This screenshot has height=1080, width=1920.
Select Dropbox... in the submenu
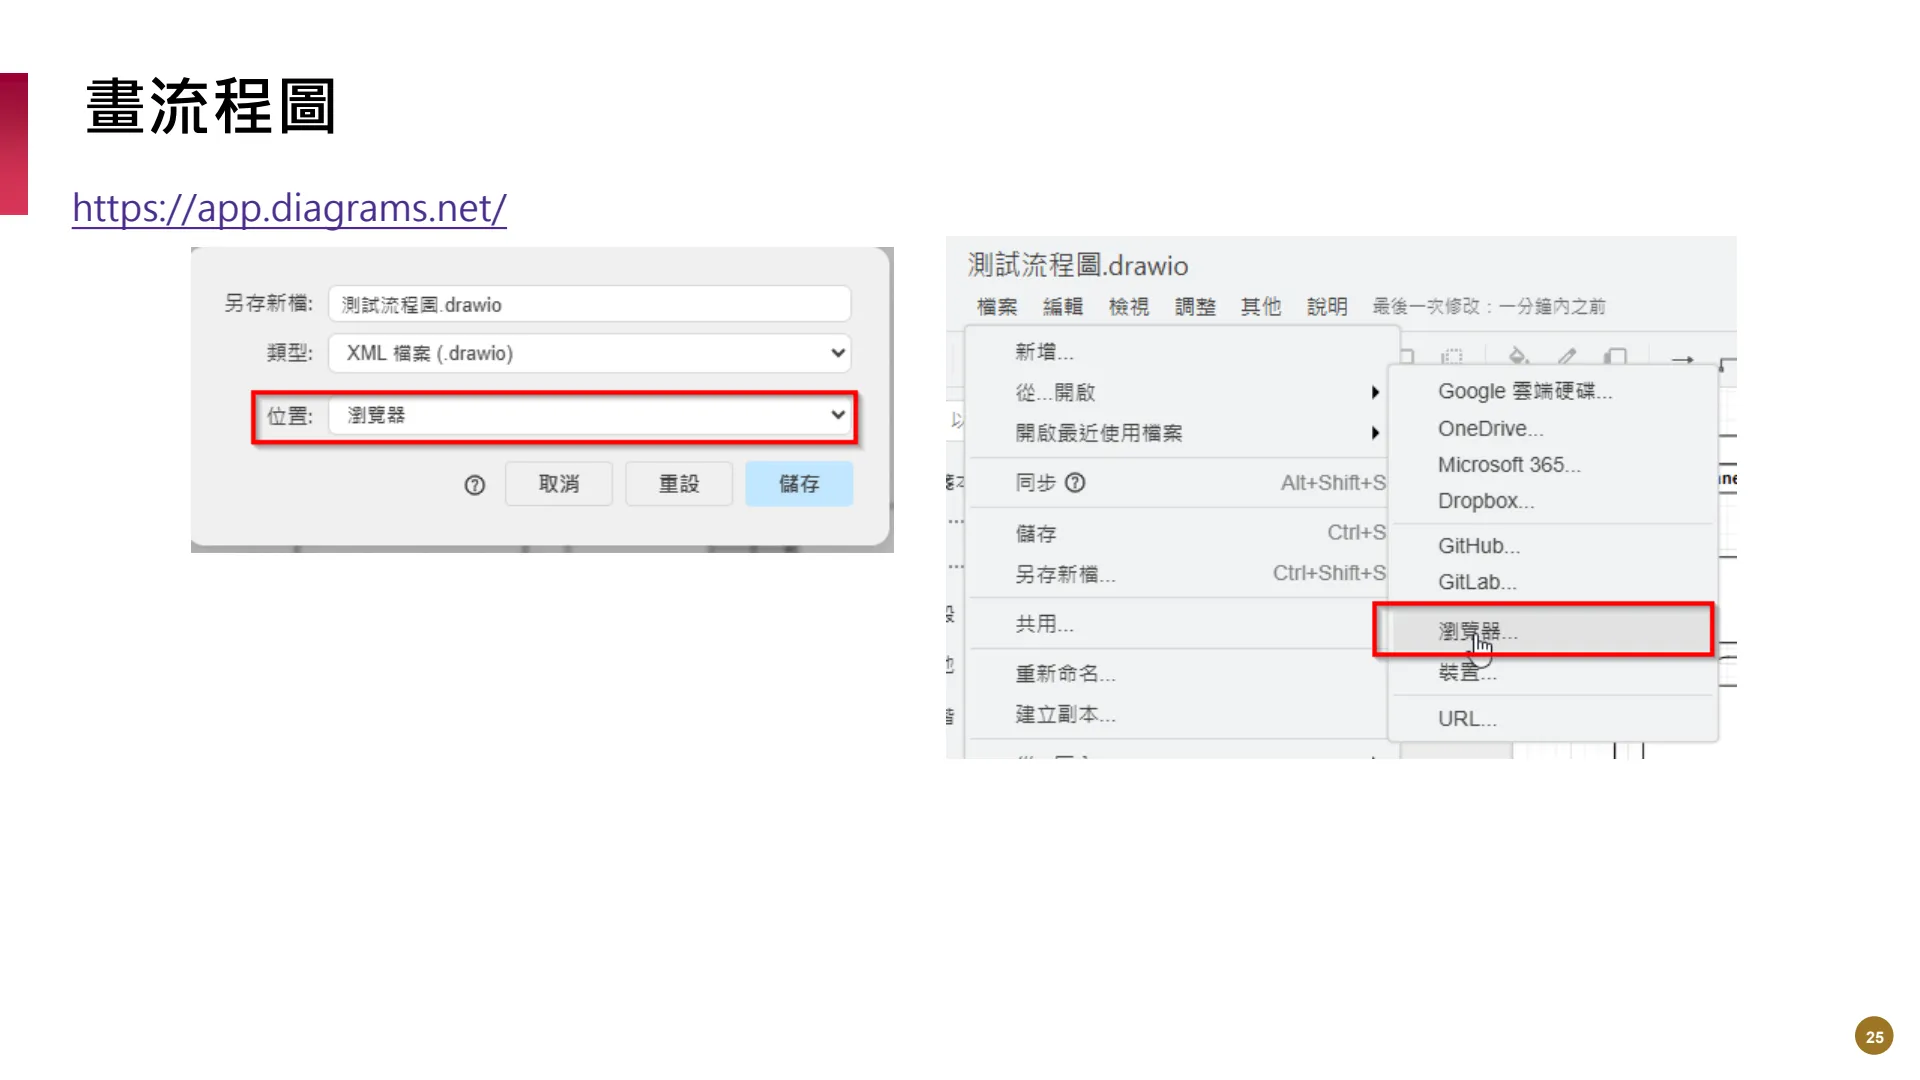[x=1553, y=501]
